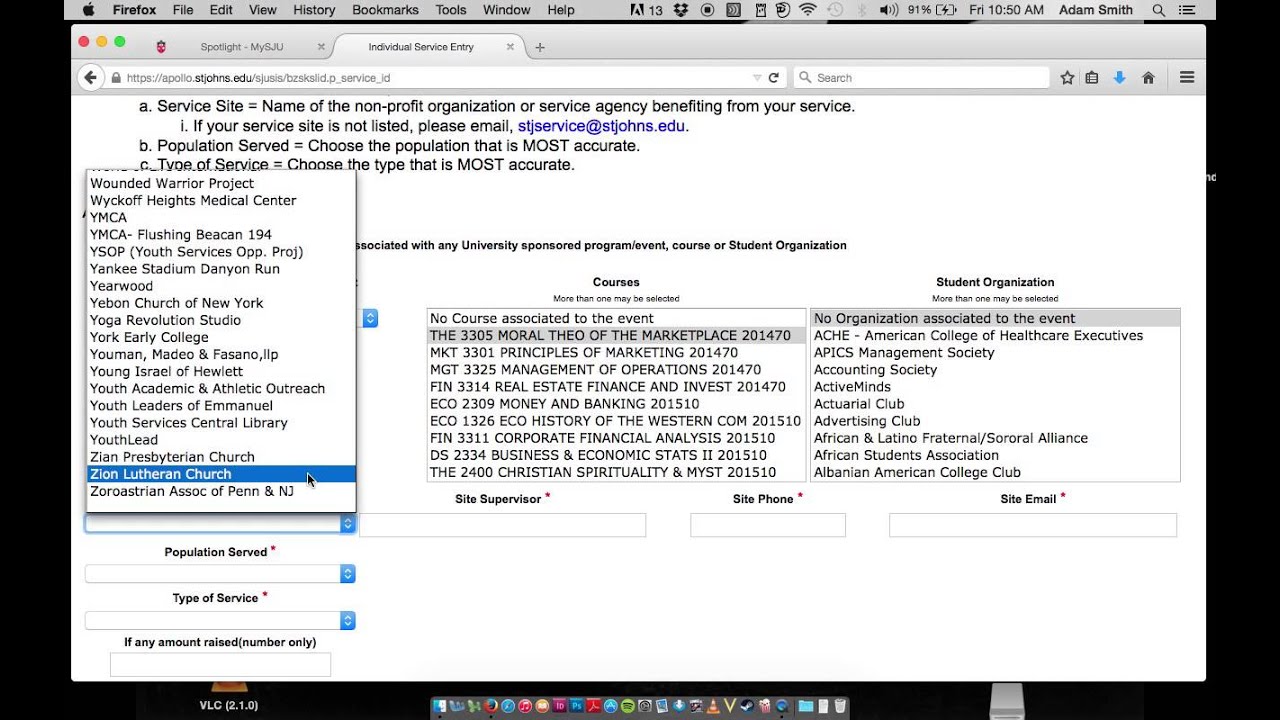Click the Apple menu icon

[88, 10]
